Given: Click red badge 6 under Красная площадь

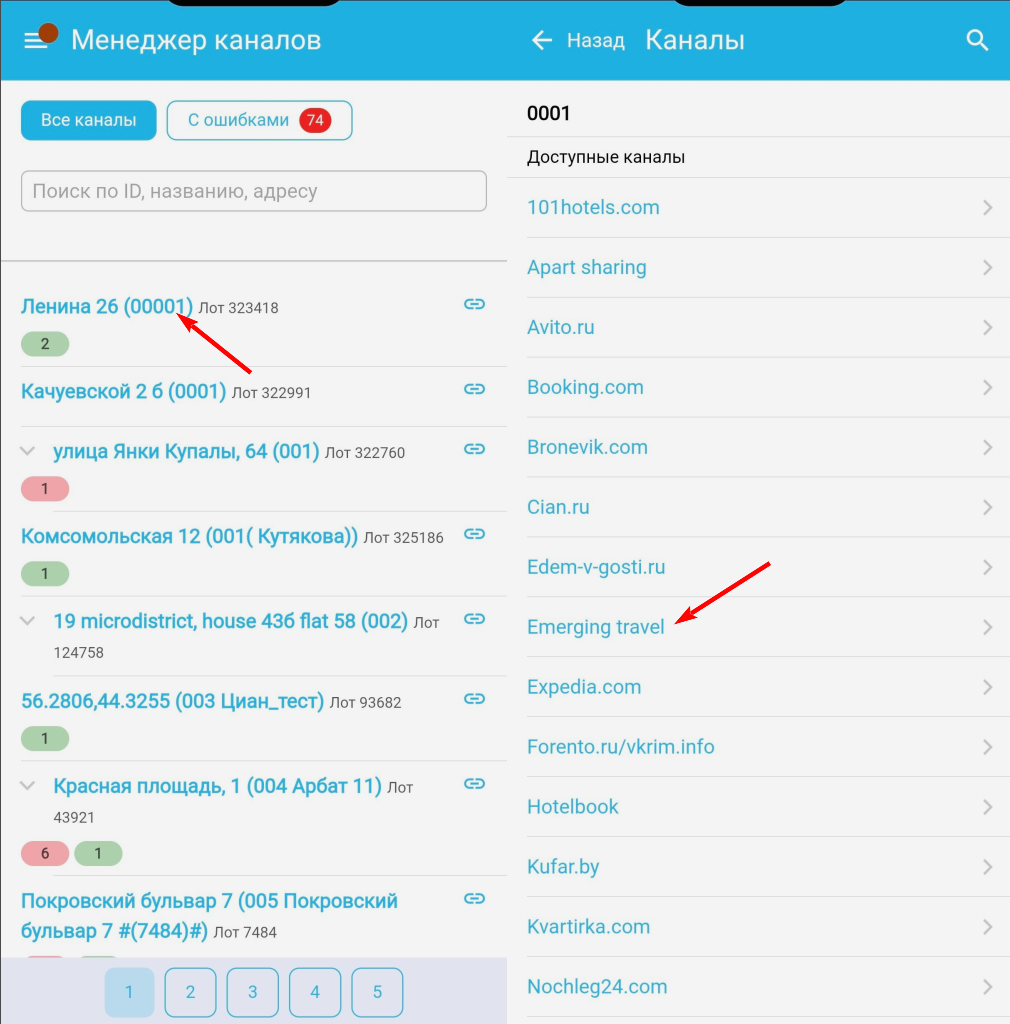Looking at the screenshot, I should click(45, 853).
